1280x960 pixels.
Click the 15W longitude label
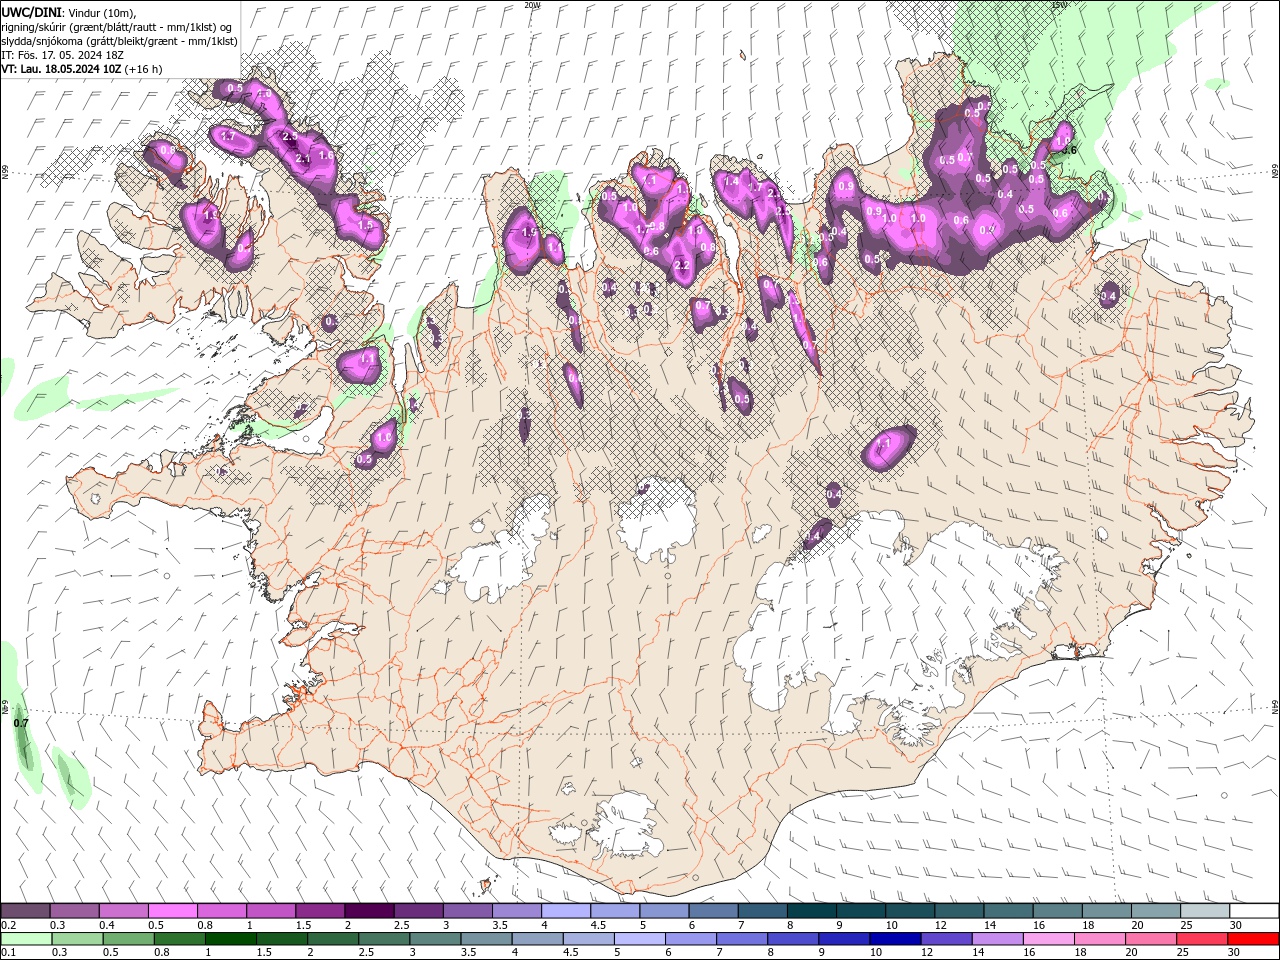[1059, 5]
